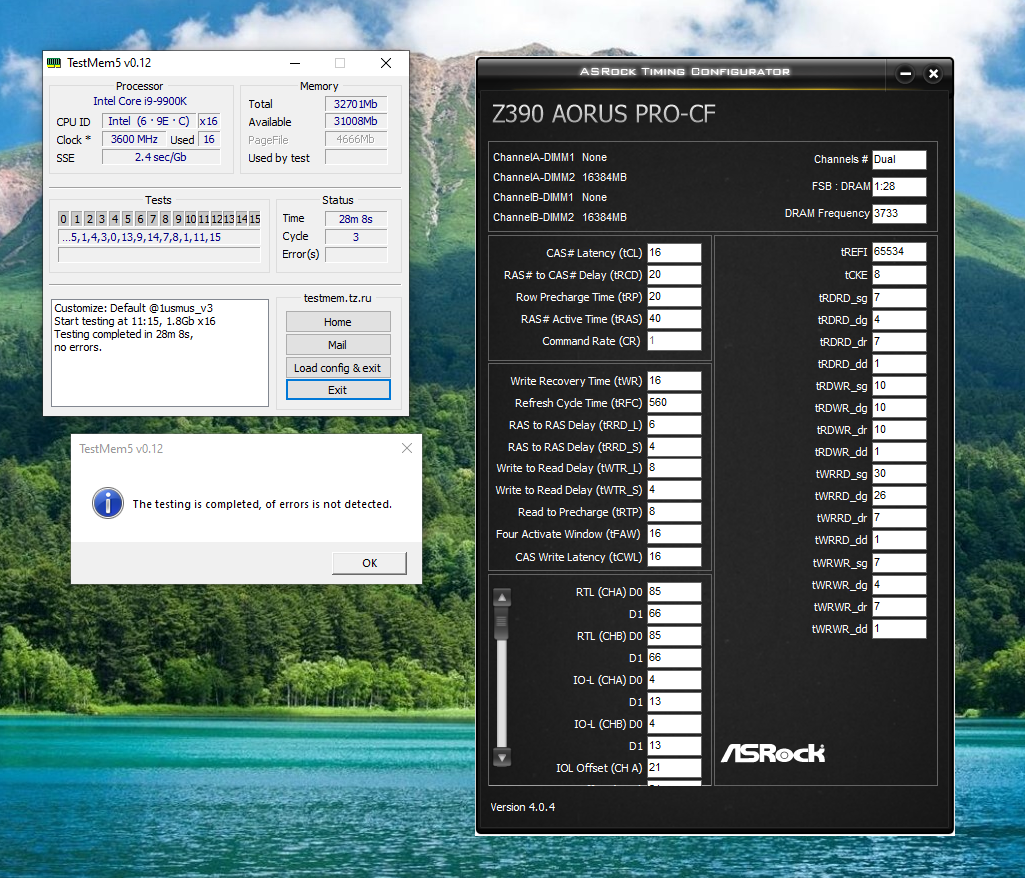The image size is (1025, 878).
Task: Click the Command Rate (CR) field
Action: (674, 341)
